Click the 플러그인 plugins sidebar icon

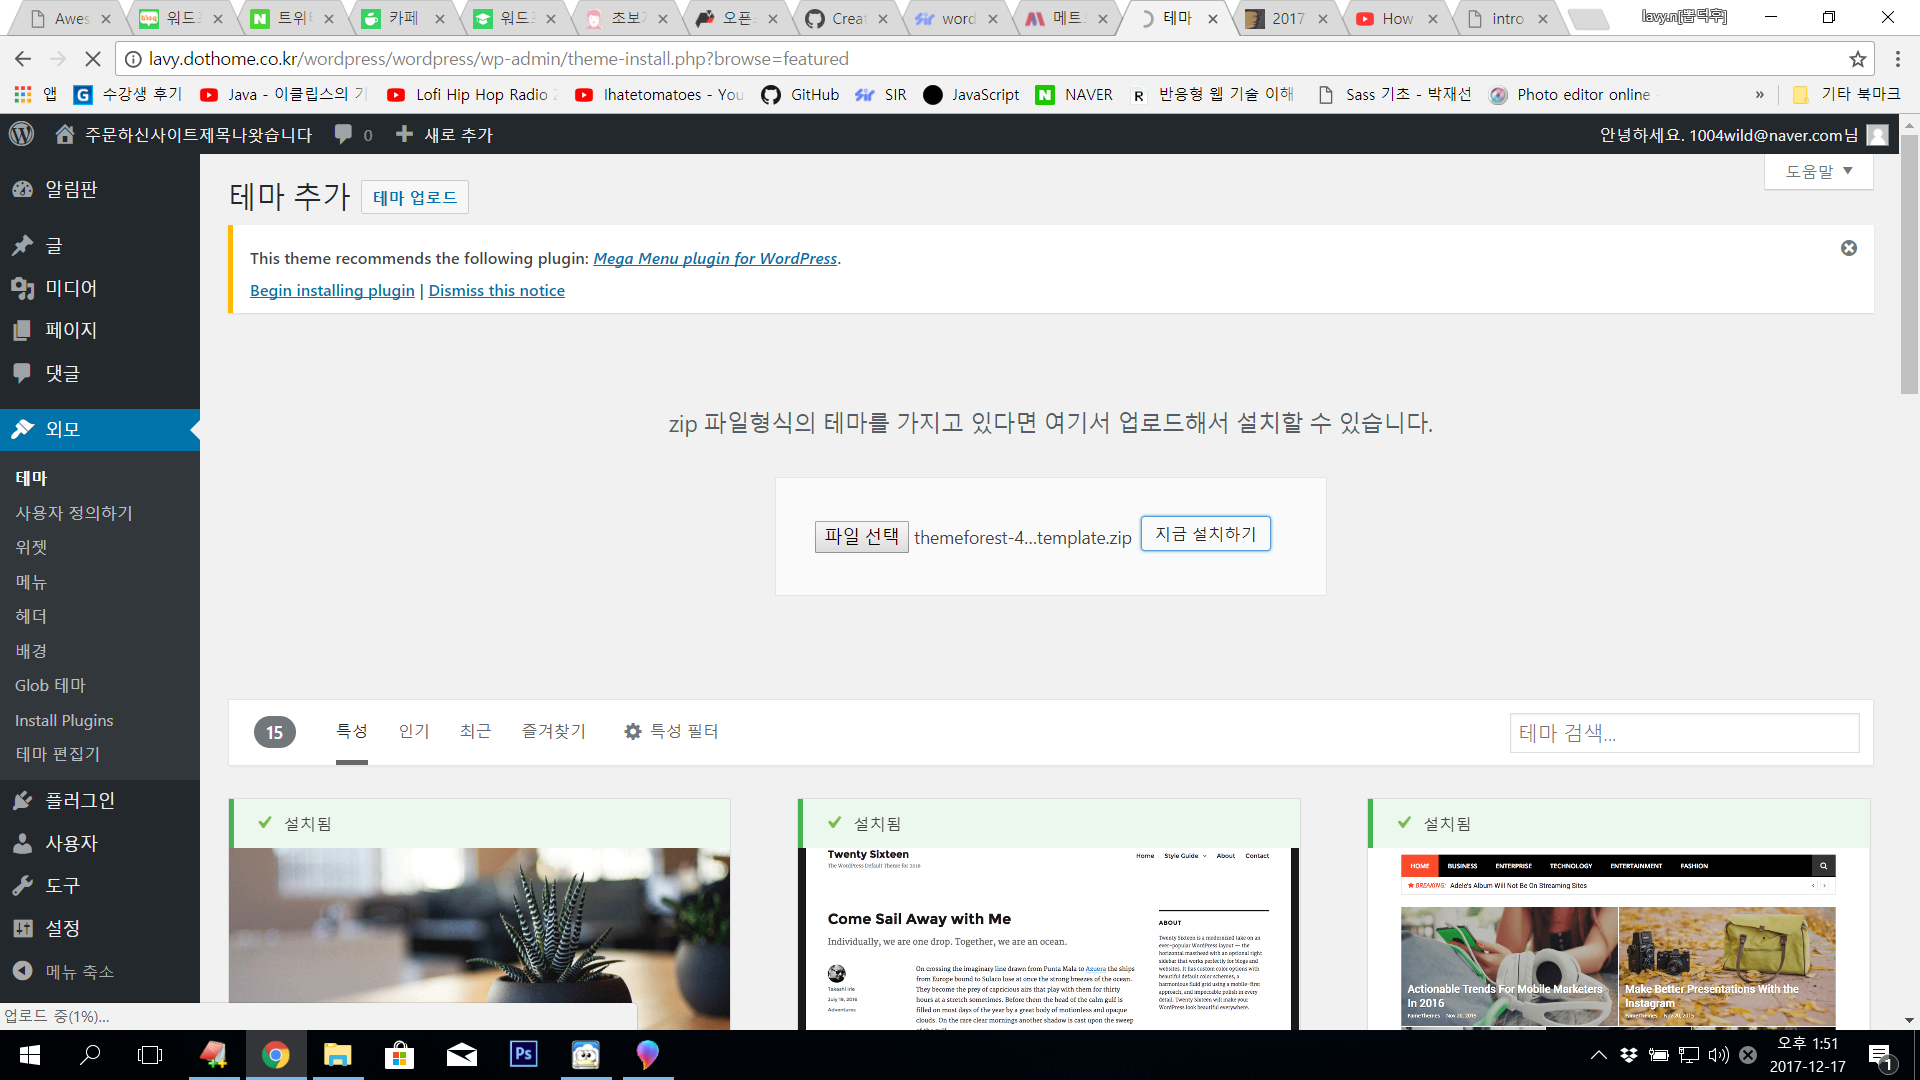[22, 801]
